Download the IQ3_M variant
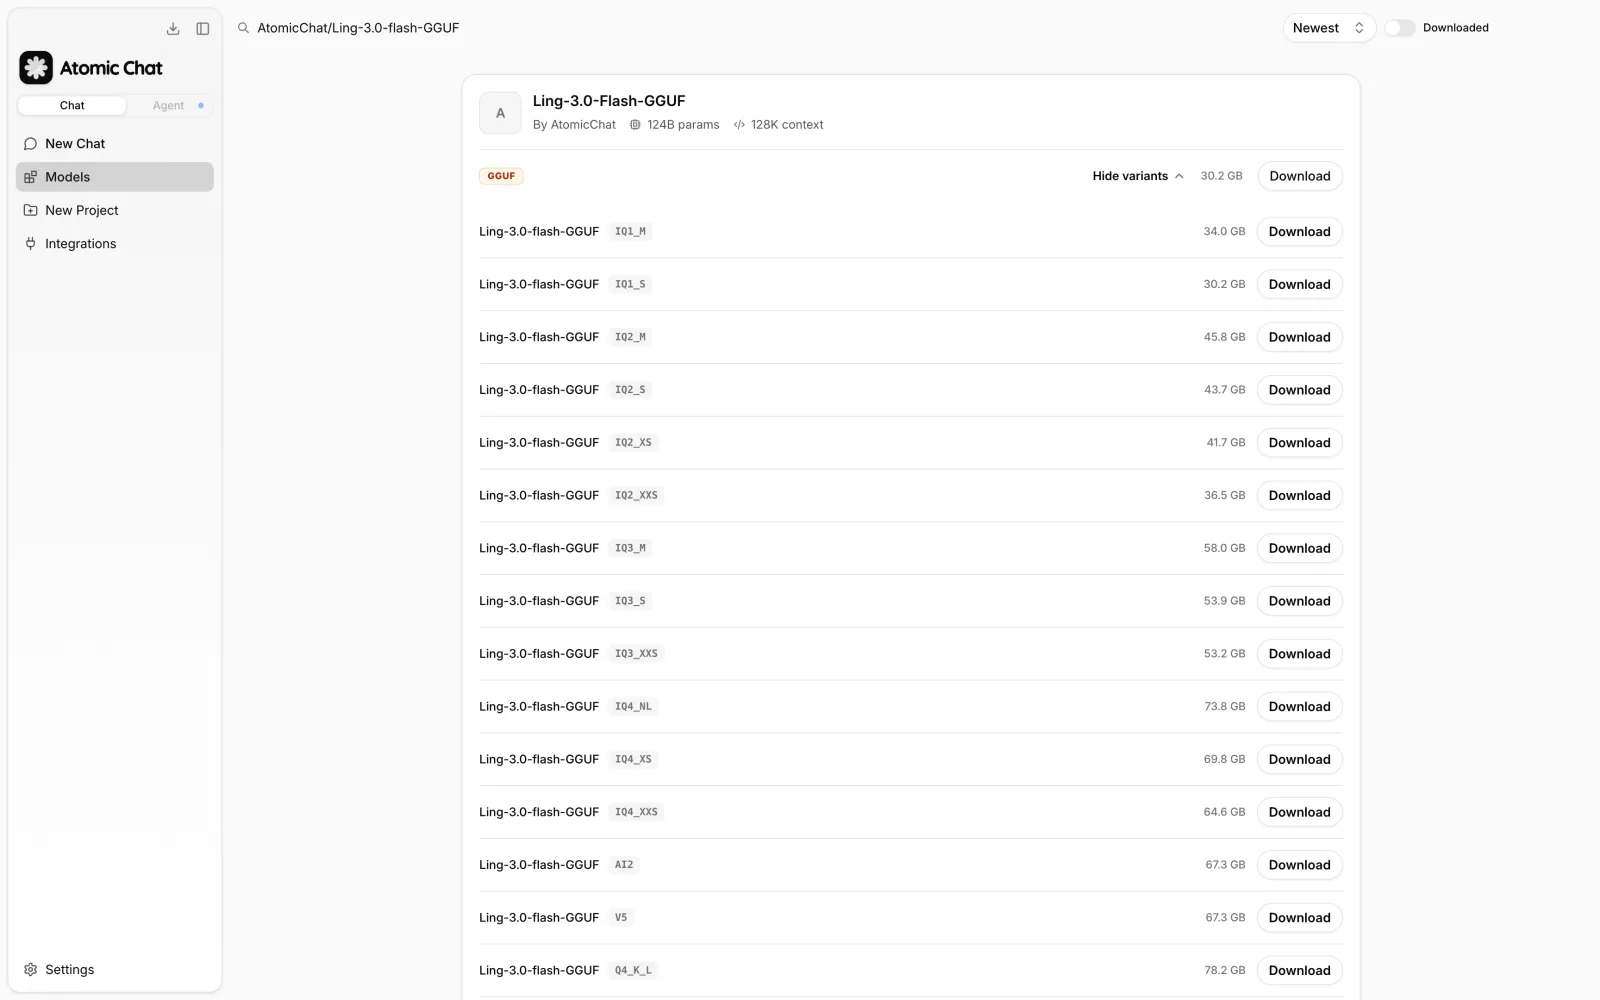Screen dimensions: 1600x1000 (x=1300, y=548)
